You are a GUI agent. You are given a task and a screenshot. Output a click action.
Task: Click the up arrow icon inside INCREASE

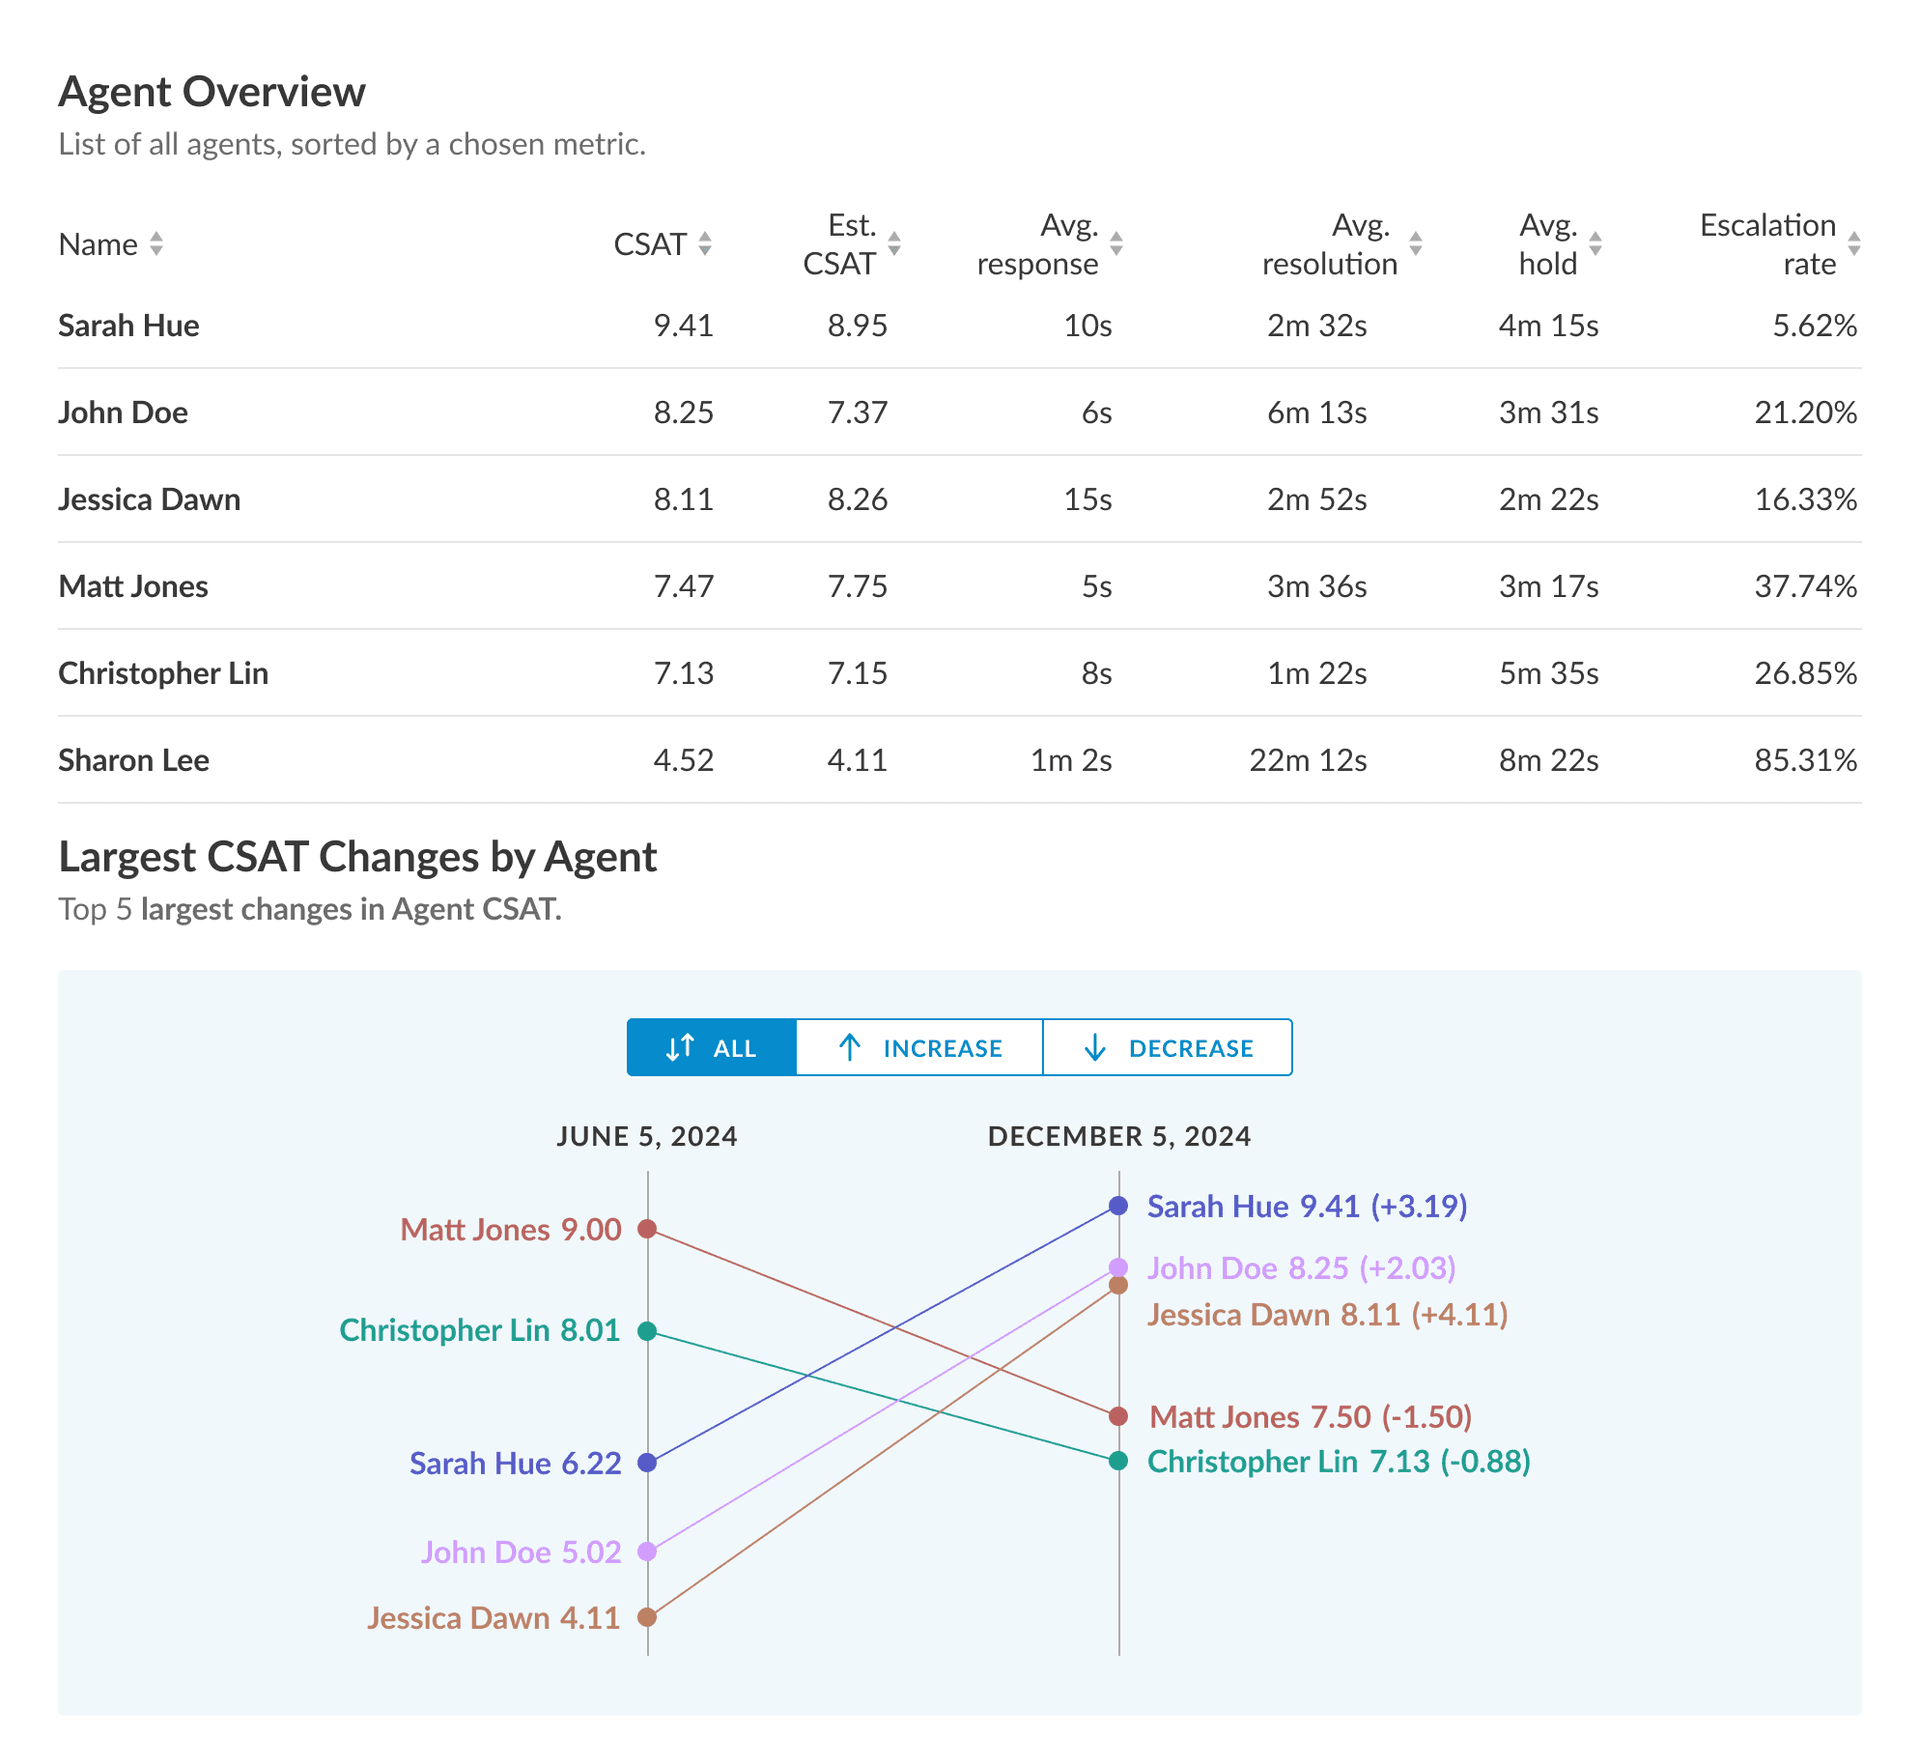point(851,1047)
